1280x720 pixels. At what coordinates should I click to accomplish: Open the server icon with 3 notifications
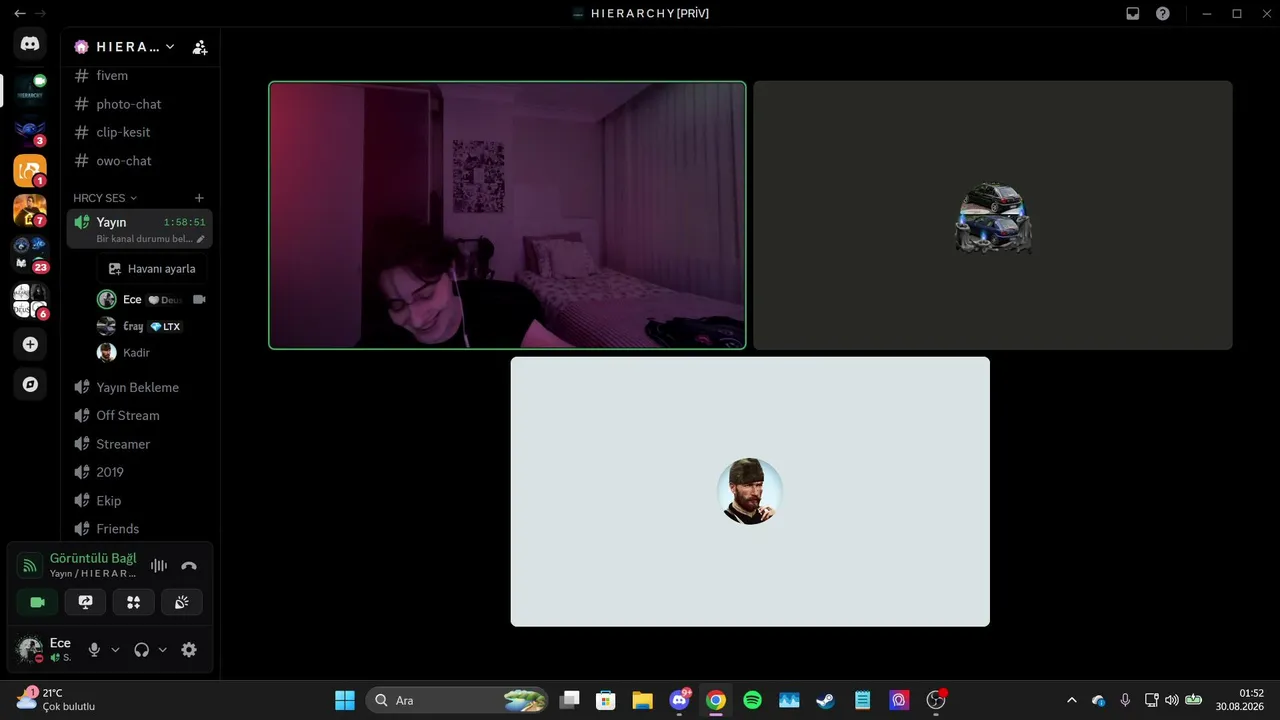(30, 130)
